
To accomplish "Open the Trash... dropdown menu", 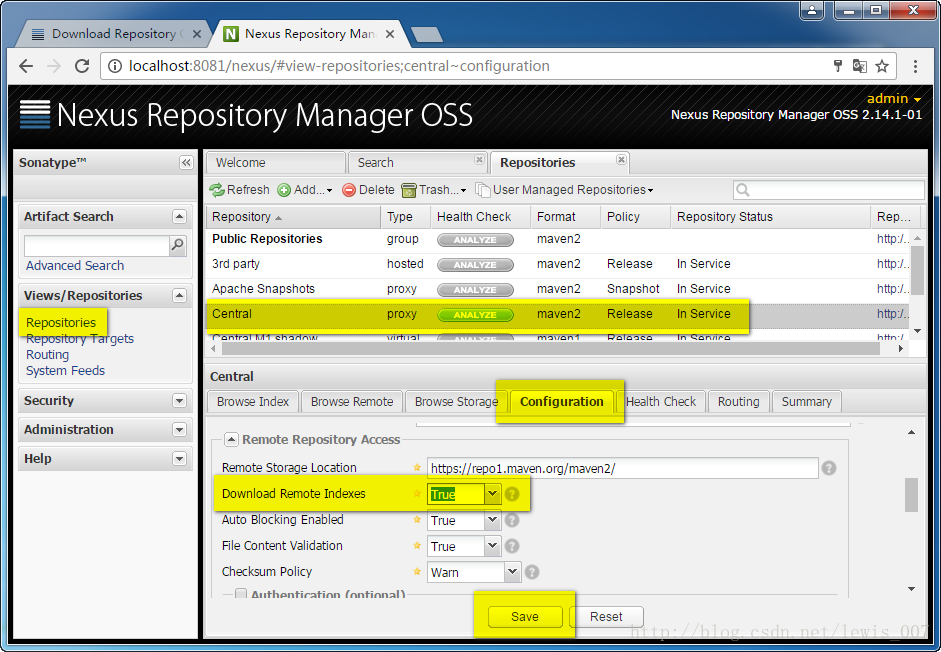I will pos(434,190).
